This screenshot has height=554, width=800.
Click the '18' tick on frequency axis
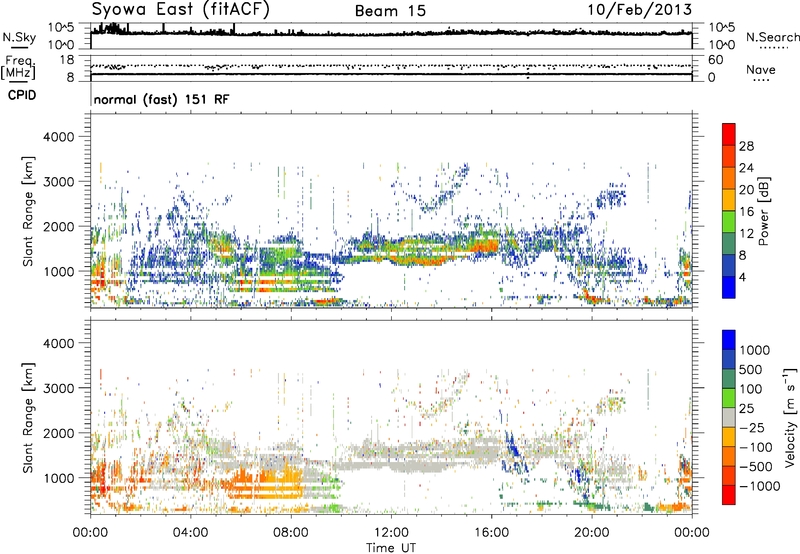pyautogui.click(x=66, y=60)
